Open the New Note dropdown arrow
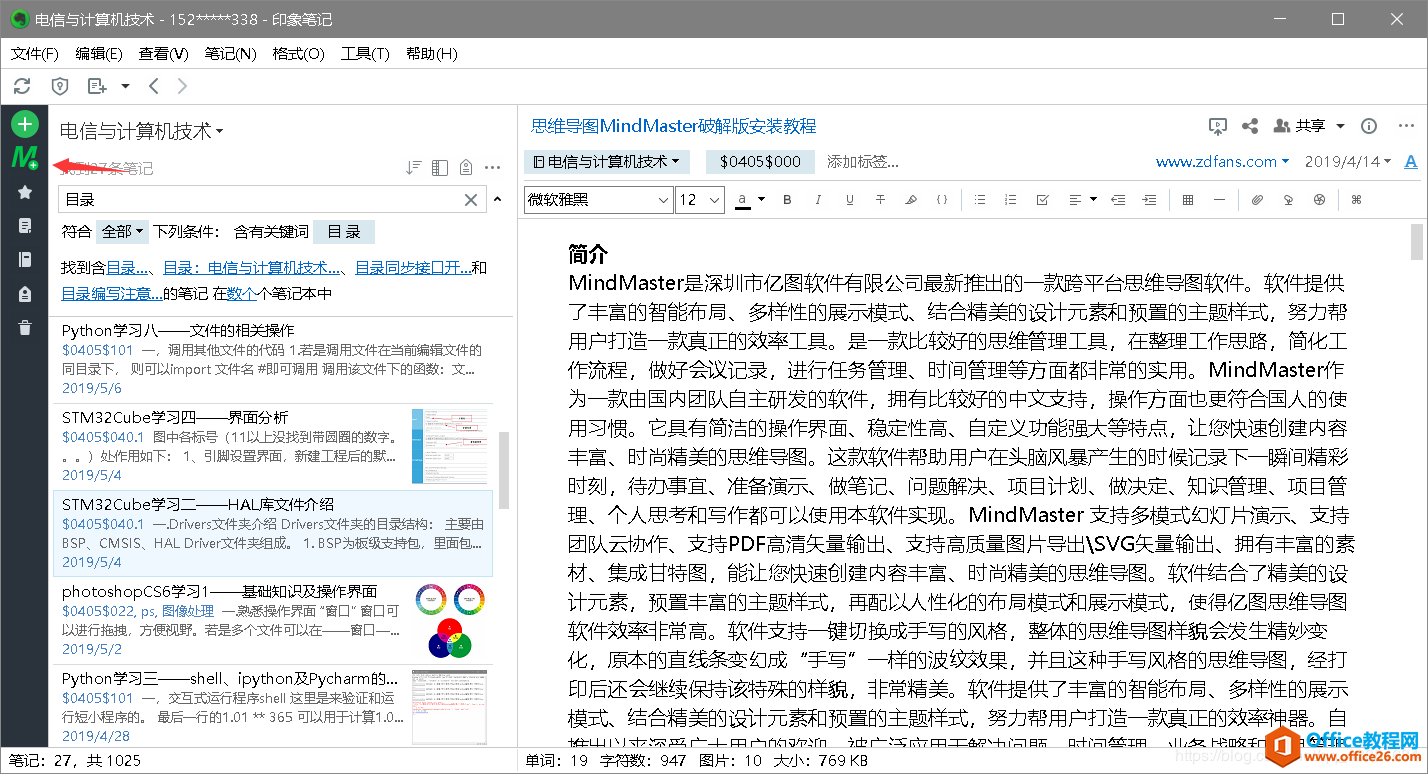The height and width of the screenshot is (774, 1428). coord(125,86)
